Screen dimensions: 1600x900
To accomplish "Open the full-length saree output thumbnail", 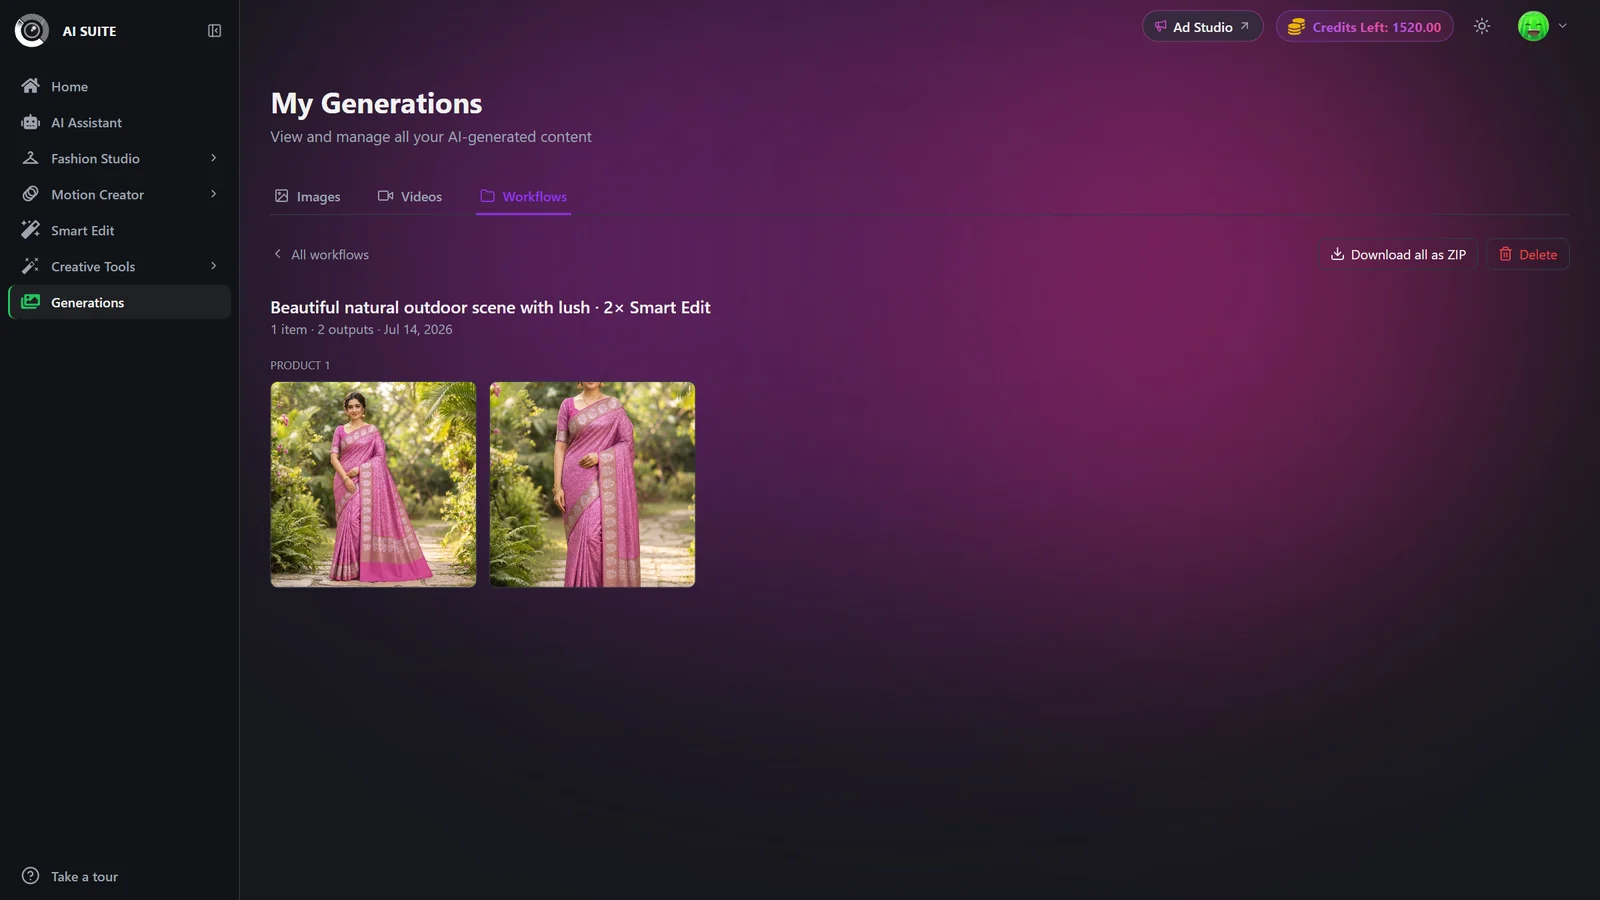I will (373, 484).
